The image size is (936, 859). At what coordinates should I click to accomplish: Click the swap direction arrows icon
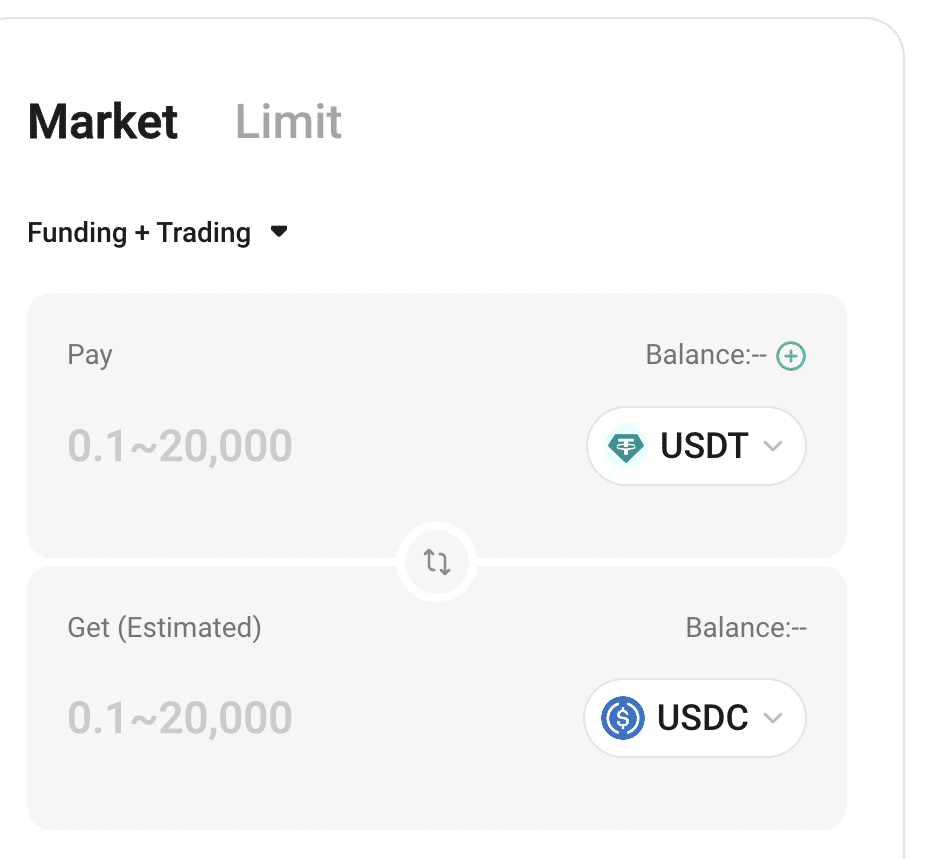435,562
